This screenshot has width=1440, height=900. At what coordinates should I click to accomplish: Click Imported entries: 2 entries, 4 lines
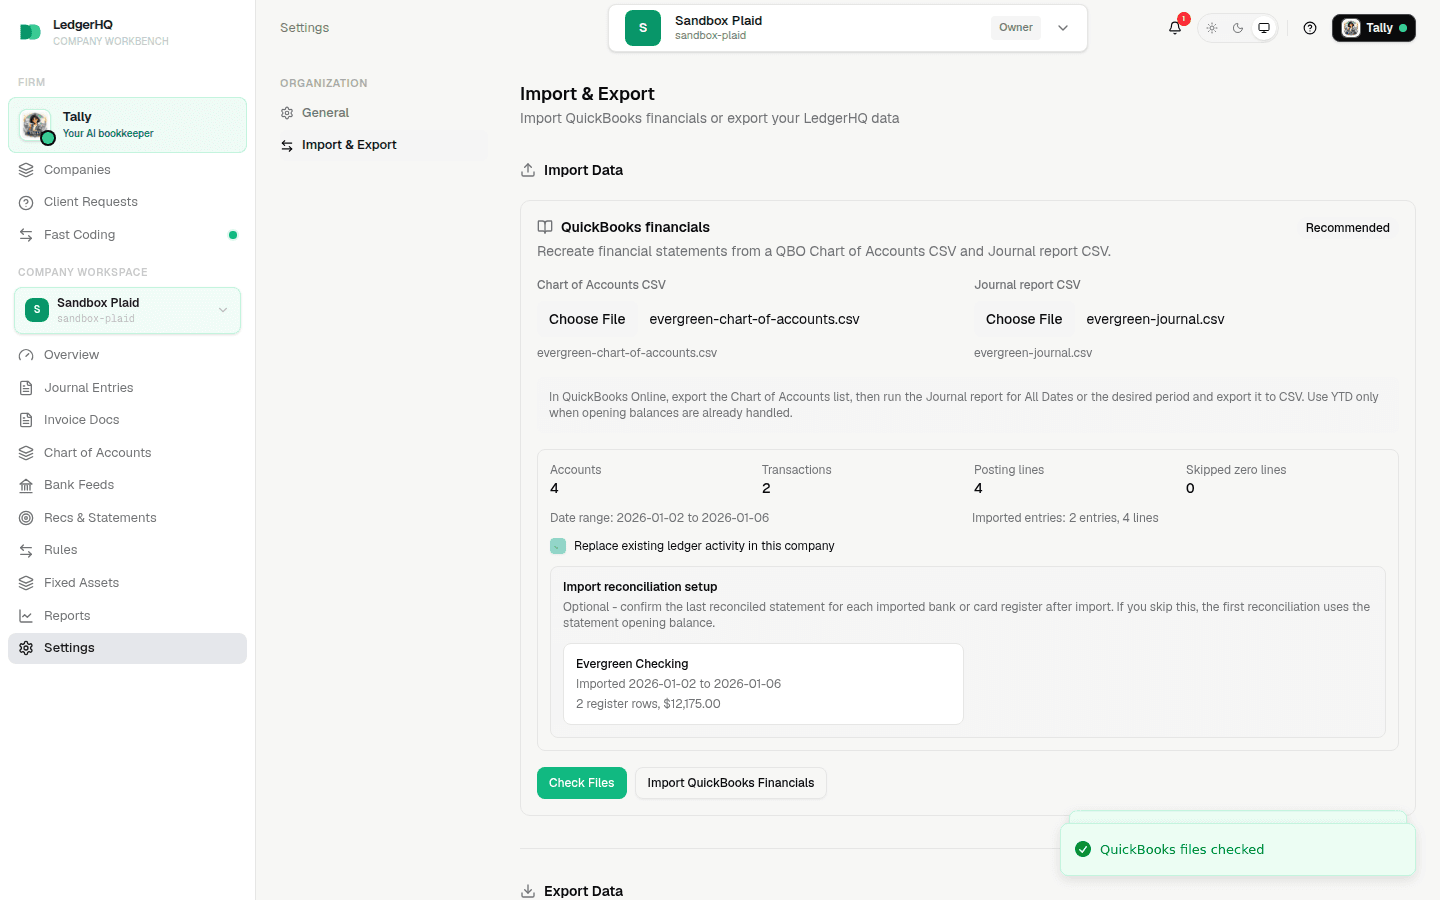pos(1065,518)
